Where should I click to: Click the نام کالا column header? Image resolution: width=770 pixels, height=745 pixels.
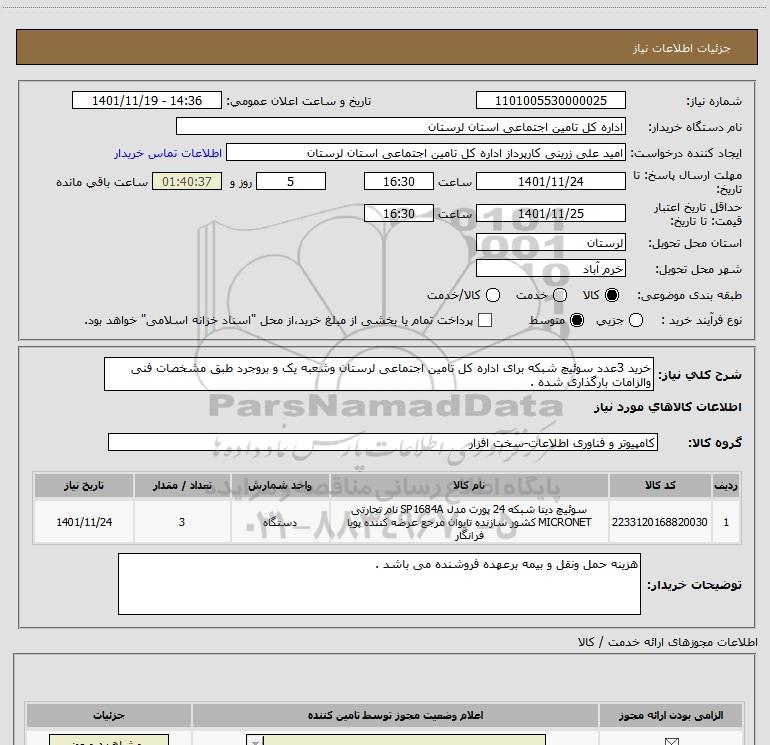[469, 485]
